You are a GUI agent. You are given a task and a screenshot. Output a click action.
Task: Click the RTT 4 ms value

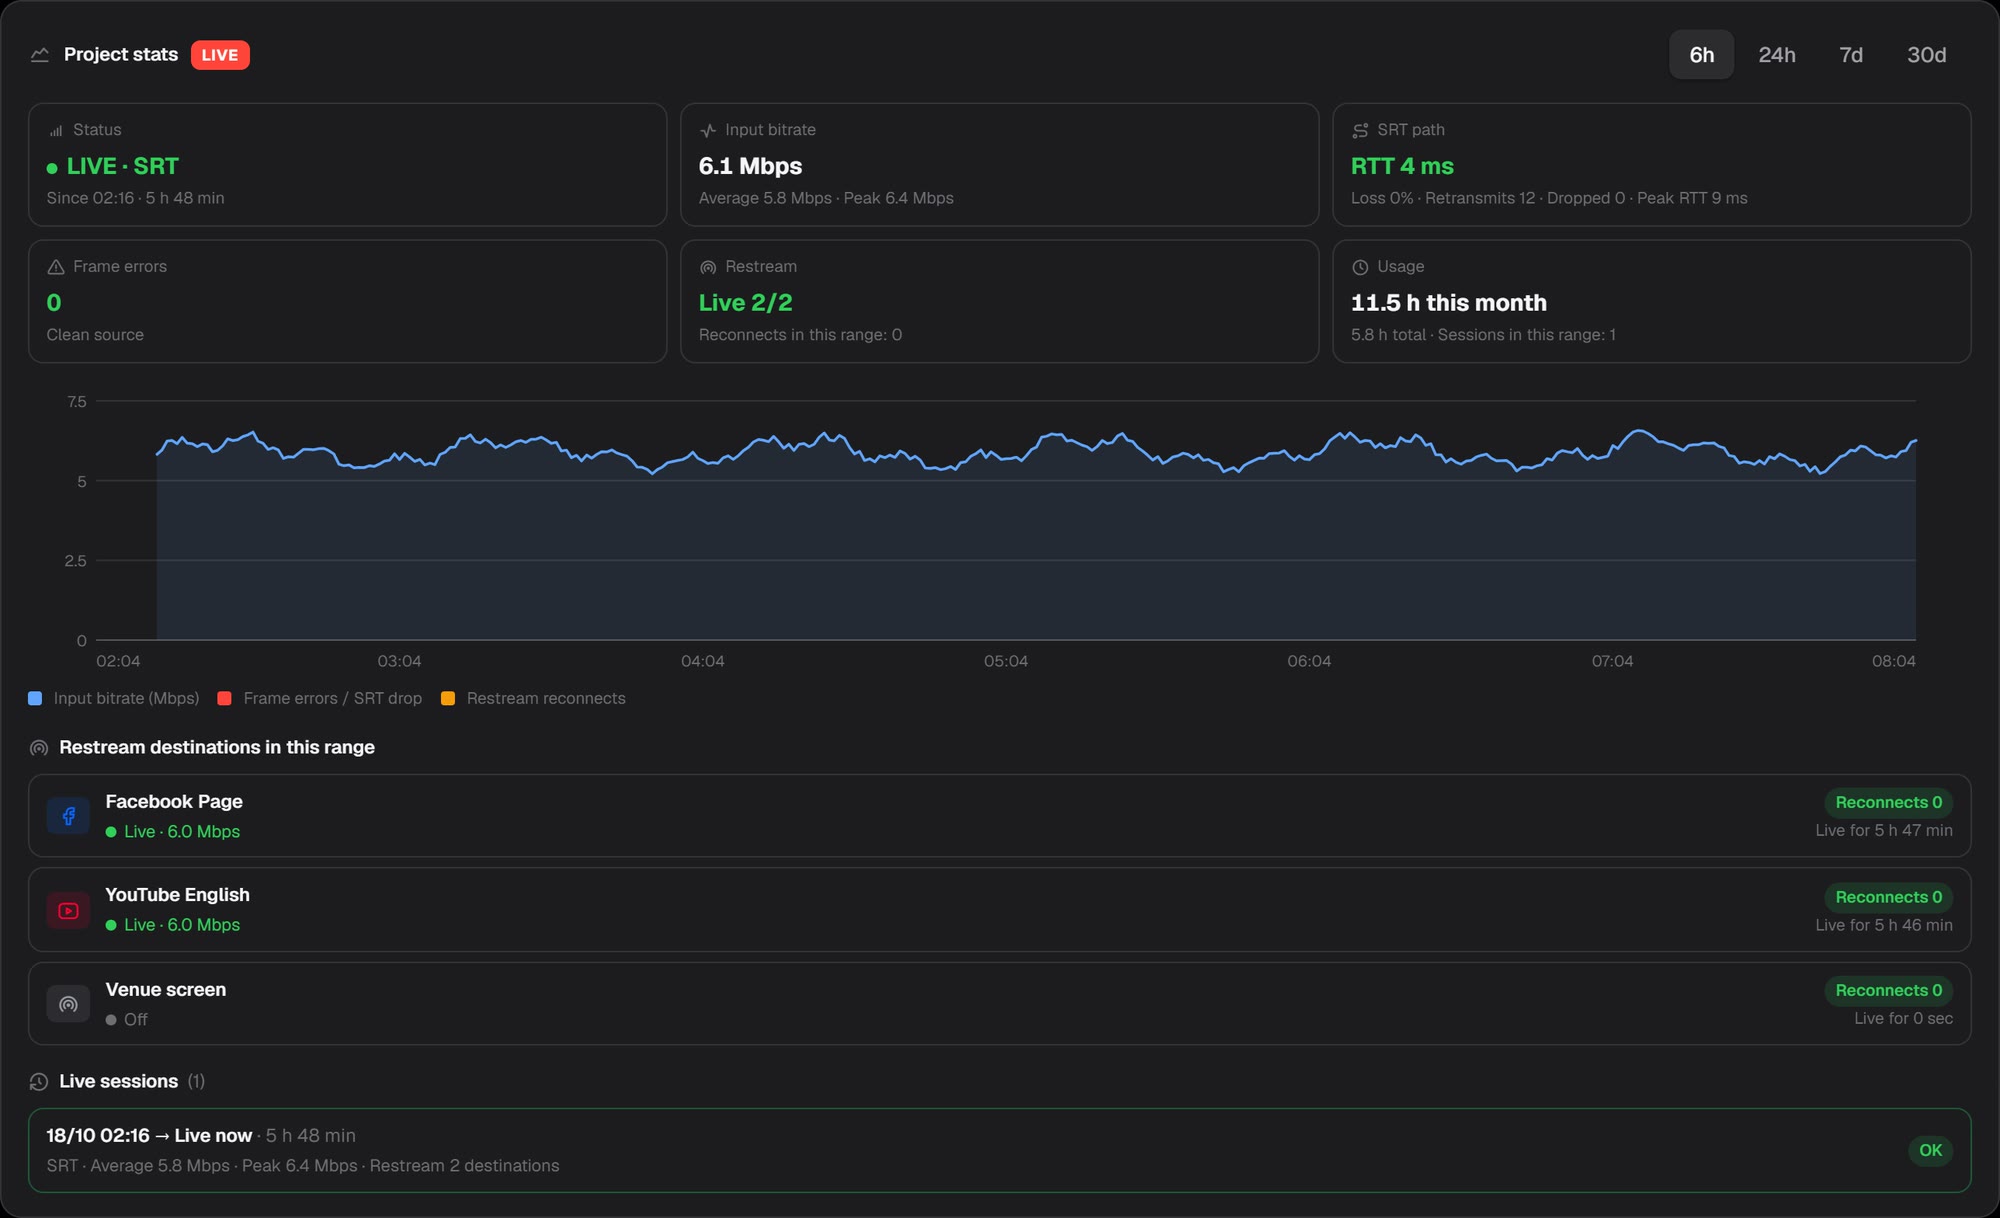(1402, 167)
